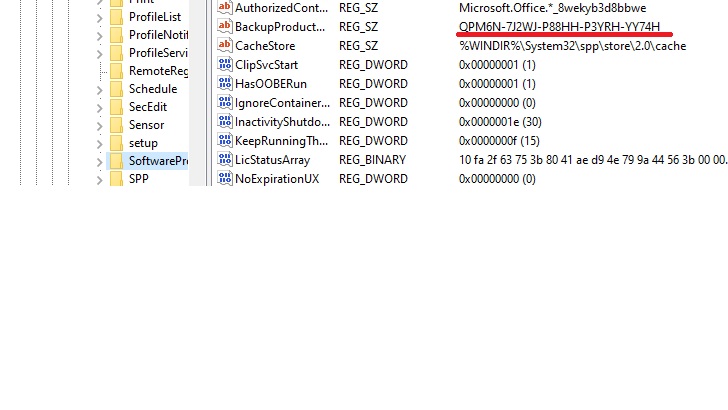728x410 pixels.
Task: Click the HasOOBERun DWORD icon
Action: click(224, 83)
